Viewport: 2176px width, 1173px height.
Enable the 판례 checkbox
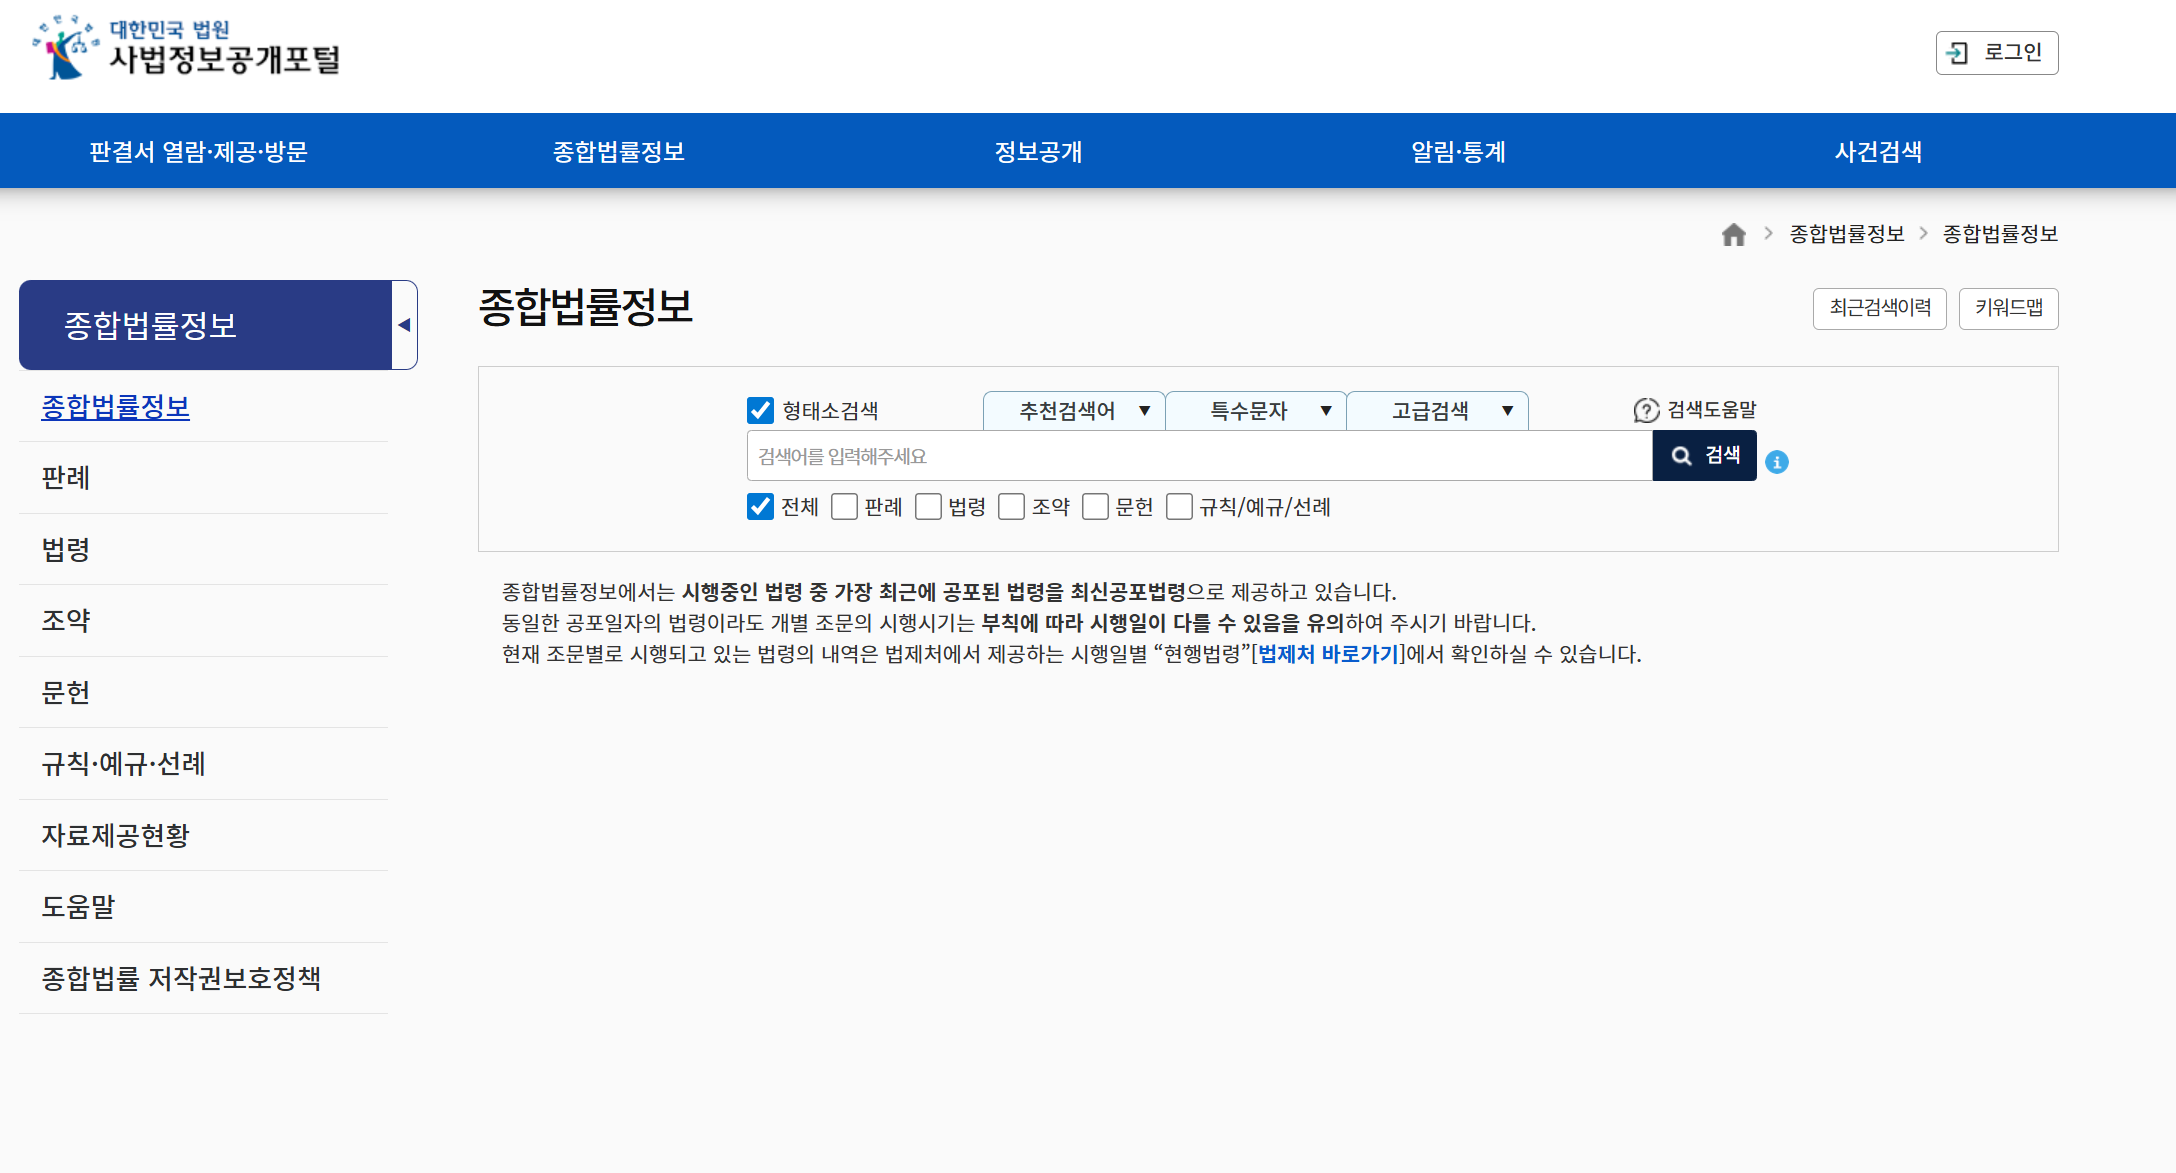845,507
